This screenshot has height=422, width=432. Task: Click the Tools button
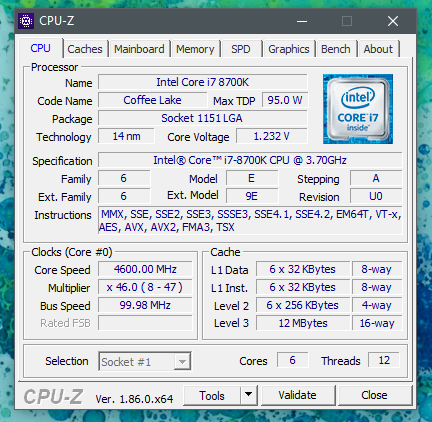[x=212, y=395]
